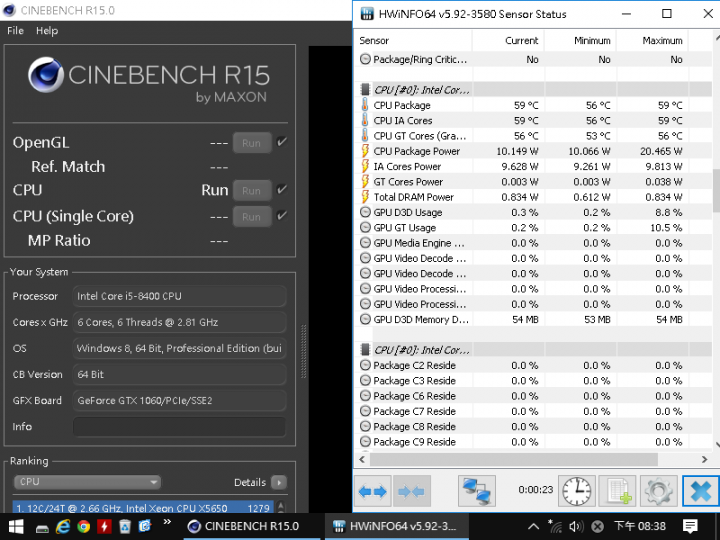
Task: Click Package C2 Reside gauge icon
Action: [x=365, y=365]
